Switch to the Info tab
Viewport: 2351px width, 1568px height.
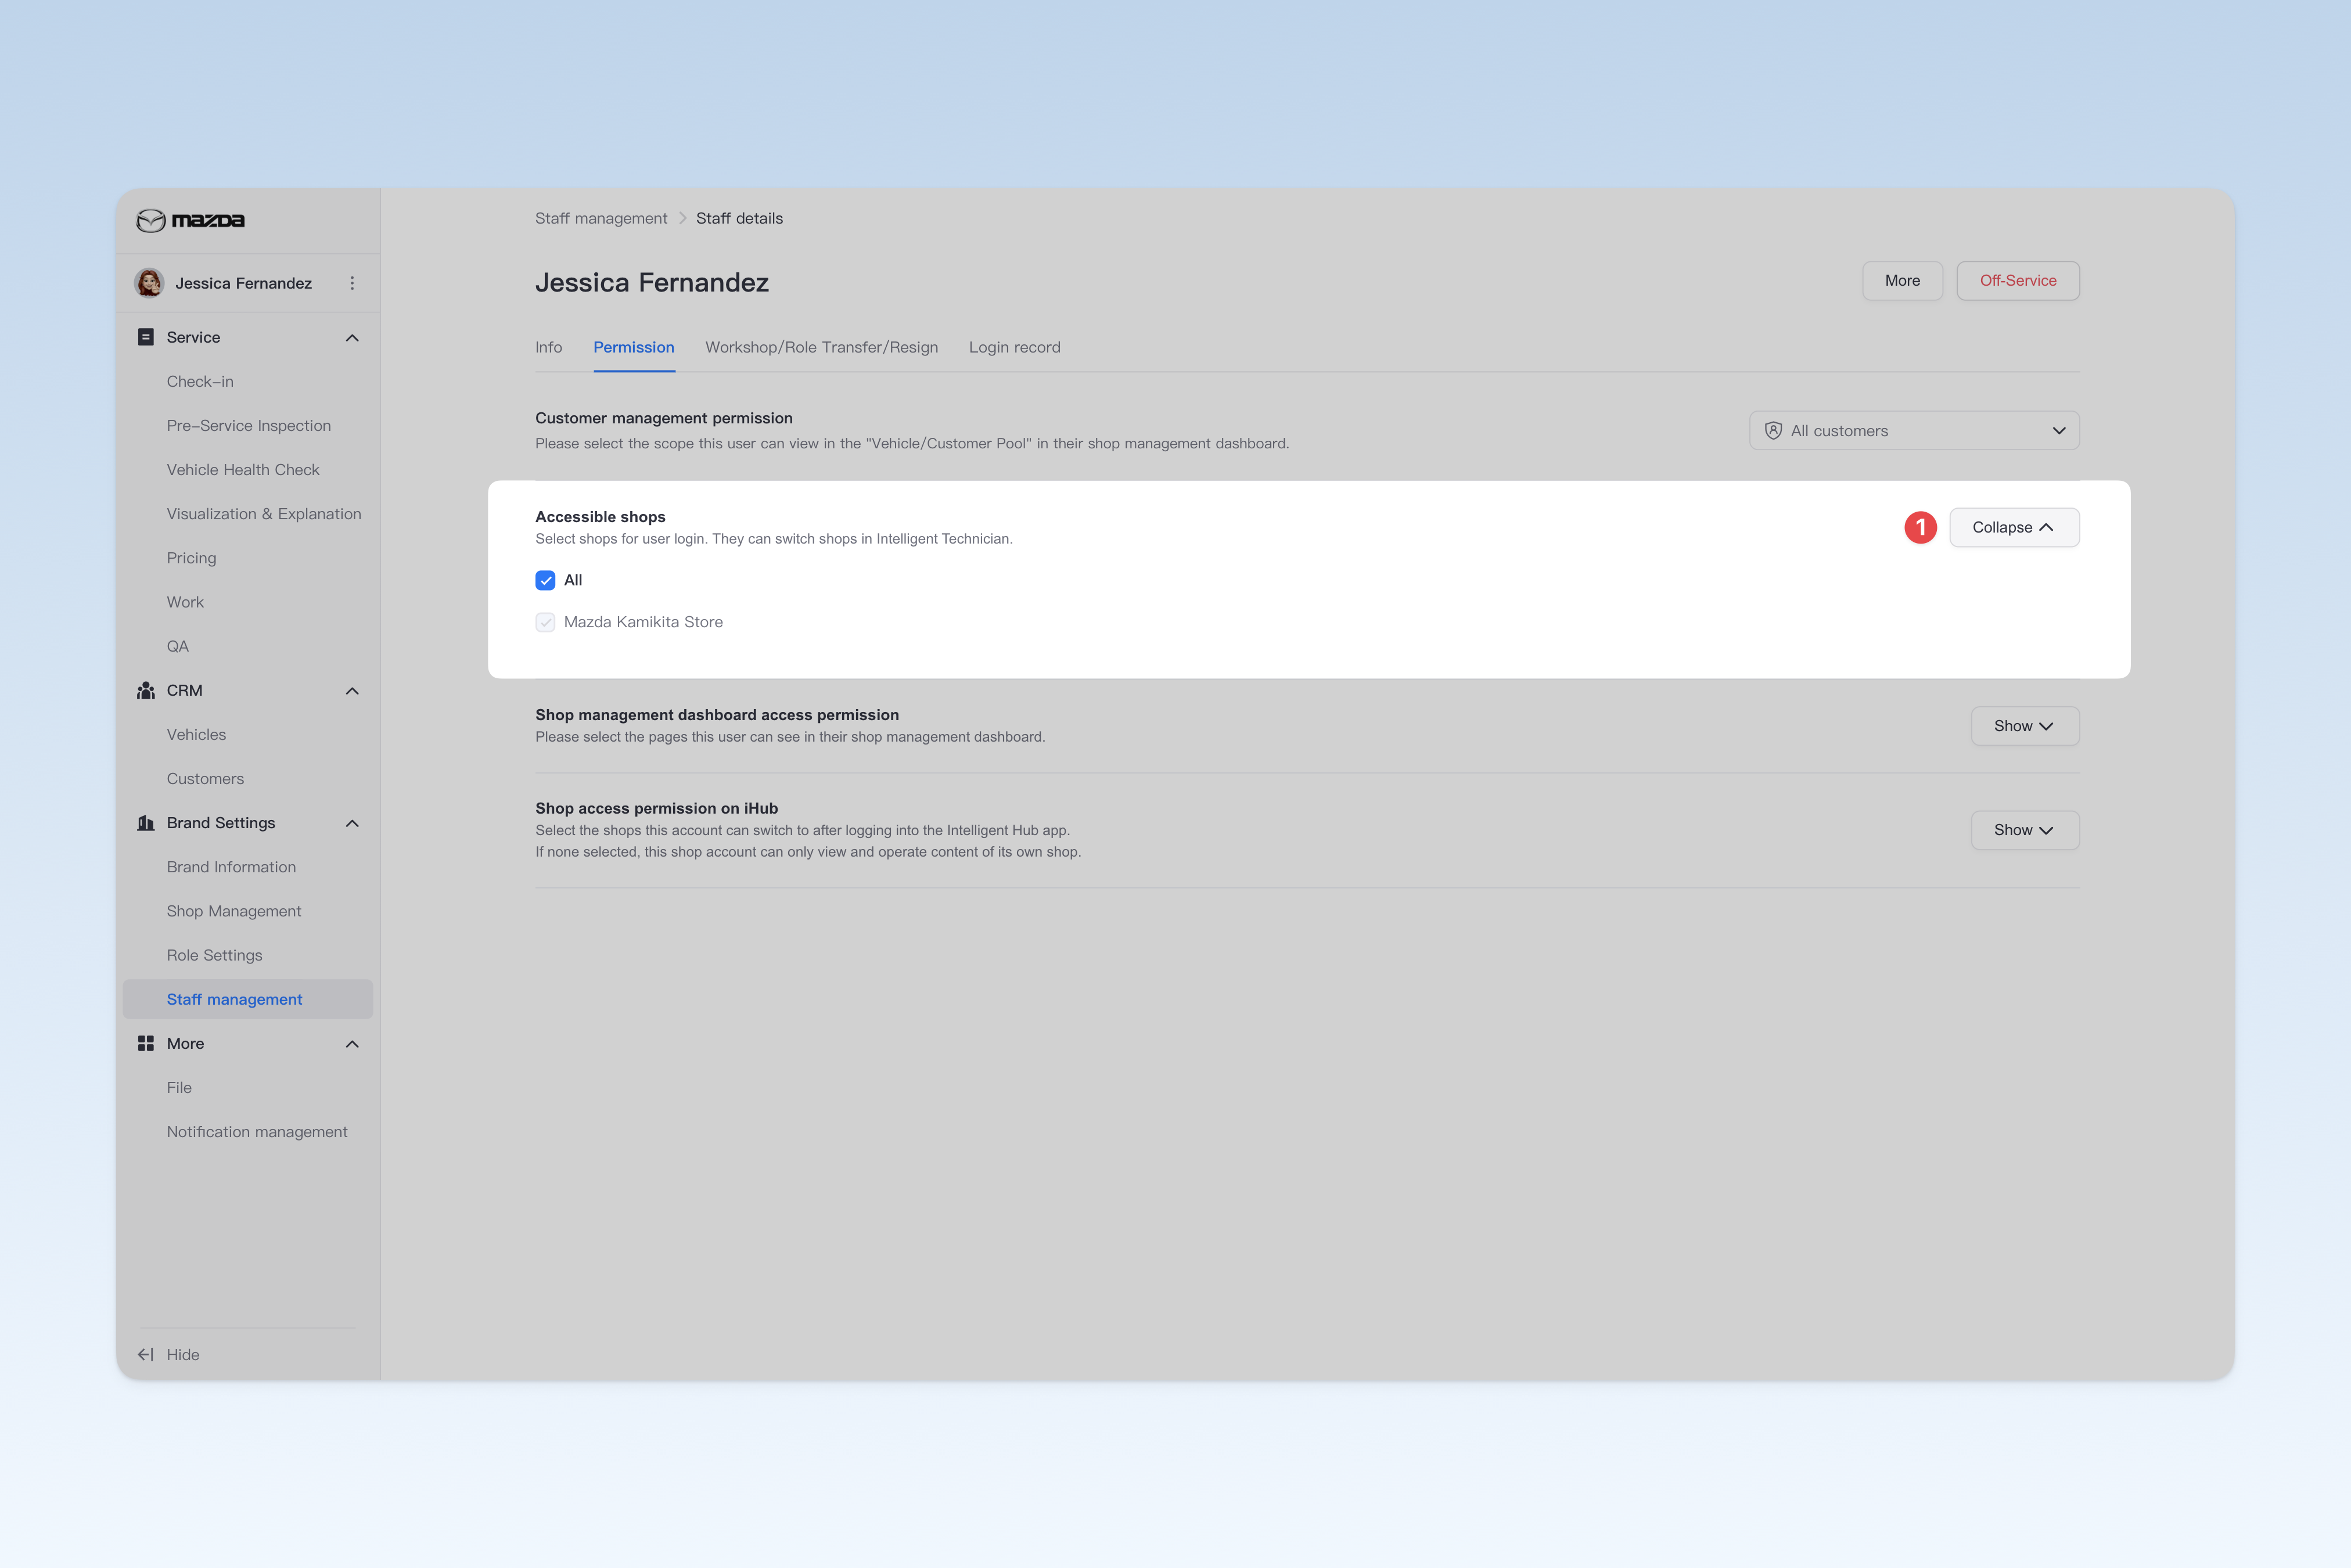548,347
